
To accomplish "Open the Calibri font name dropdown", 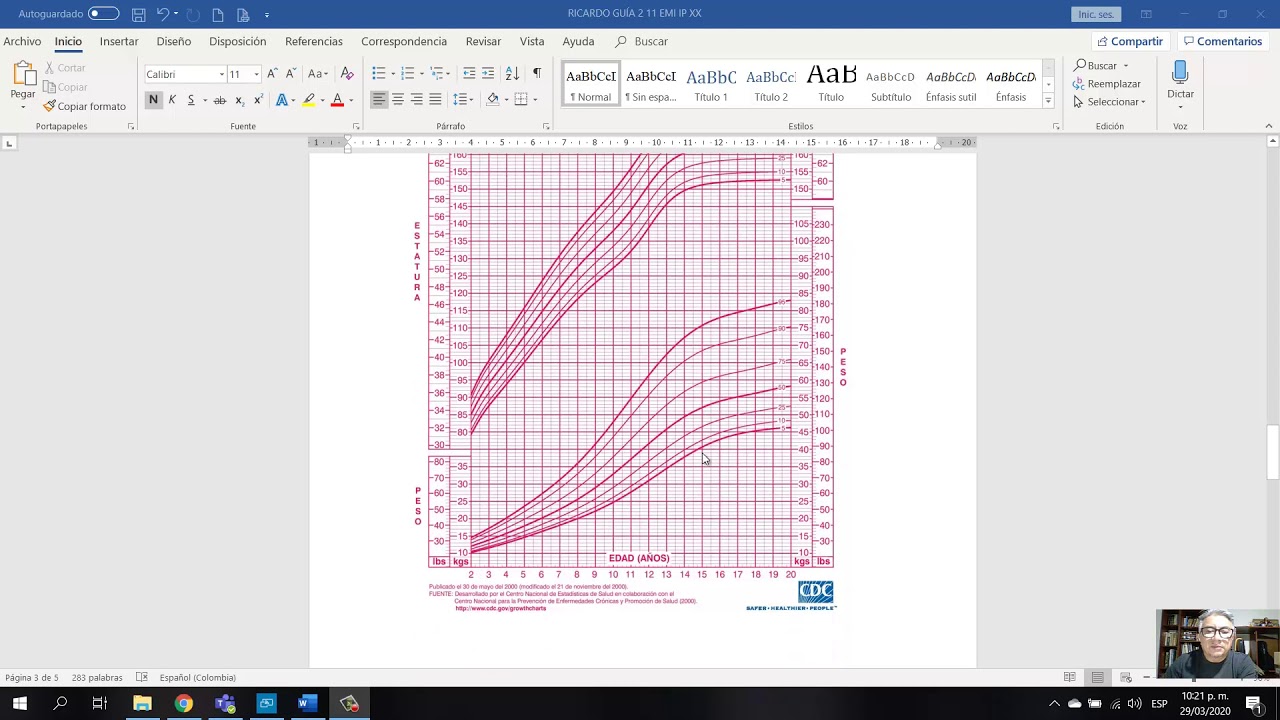I will click(x=222, y=74).
